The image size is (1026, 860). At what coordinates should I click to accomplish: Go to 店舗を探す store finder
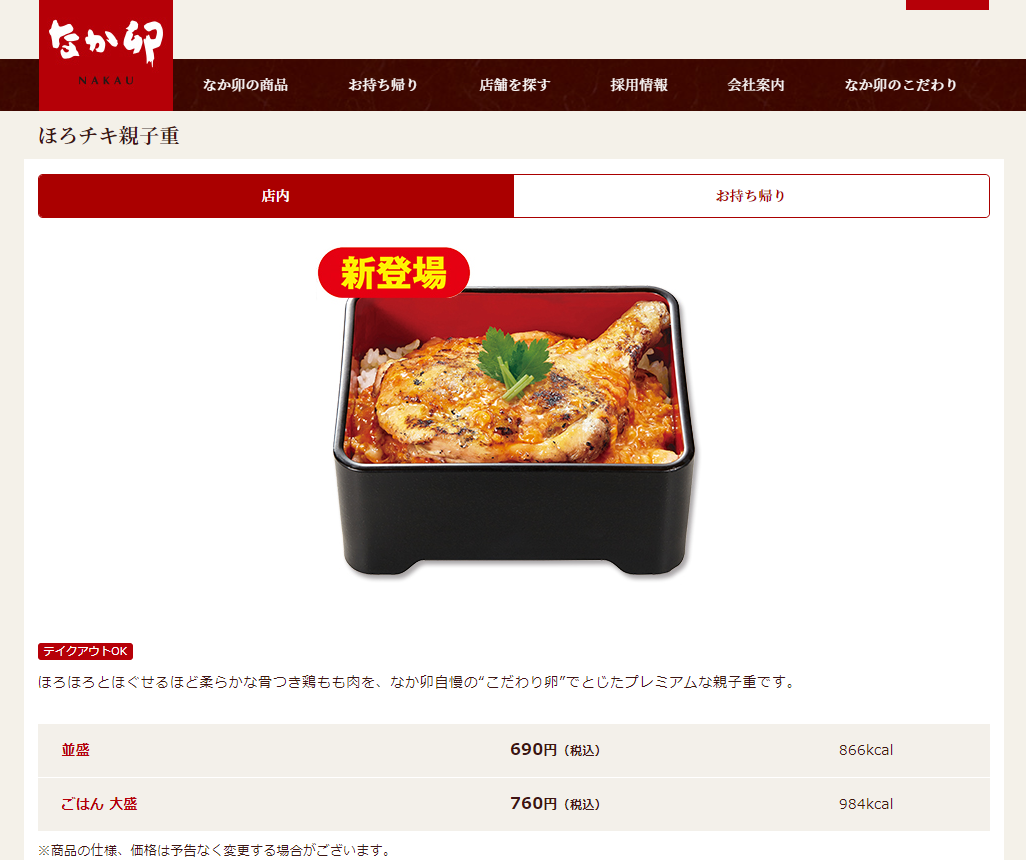tap(515, 85)
